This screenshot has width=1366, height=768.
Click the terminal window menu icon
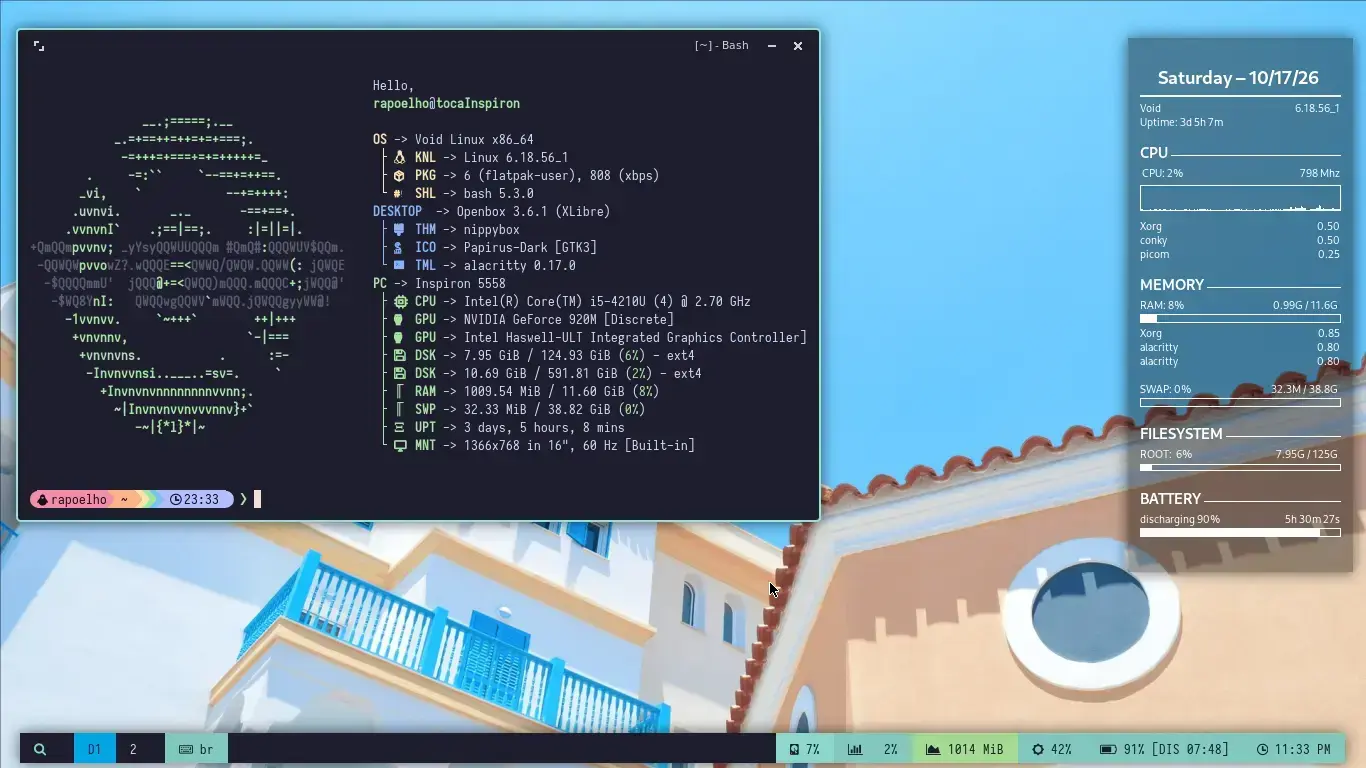(x=39, y=45)
